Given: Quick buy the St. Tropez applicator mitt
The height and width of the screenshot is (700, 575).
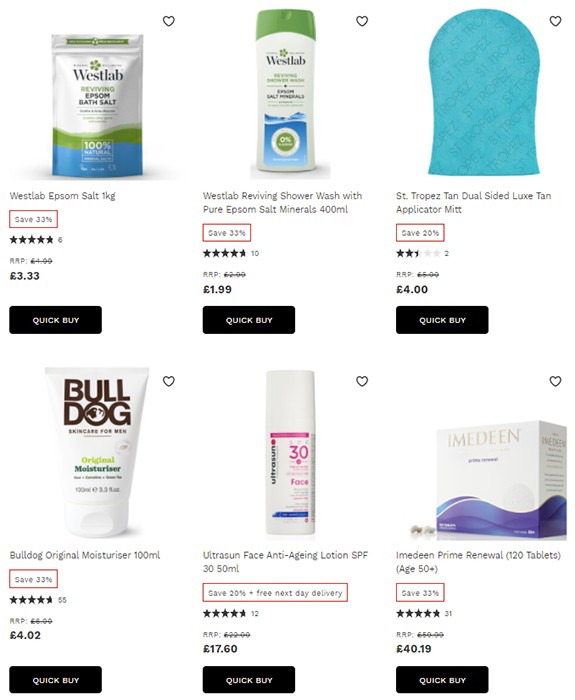Looking at the screenshot, I should 442,320.
